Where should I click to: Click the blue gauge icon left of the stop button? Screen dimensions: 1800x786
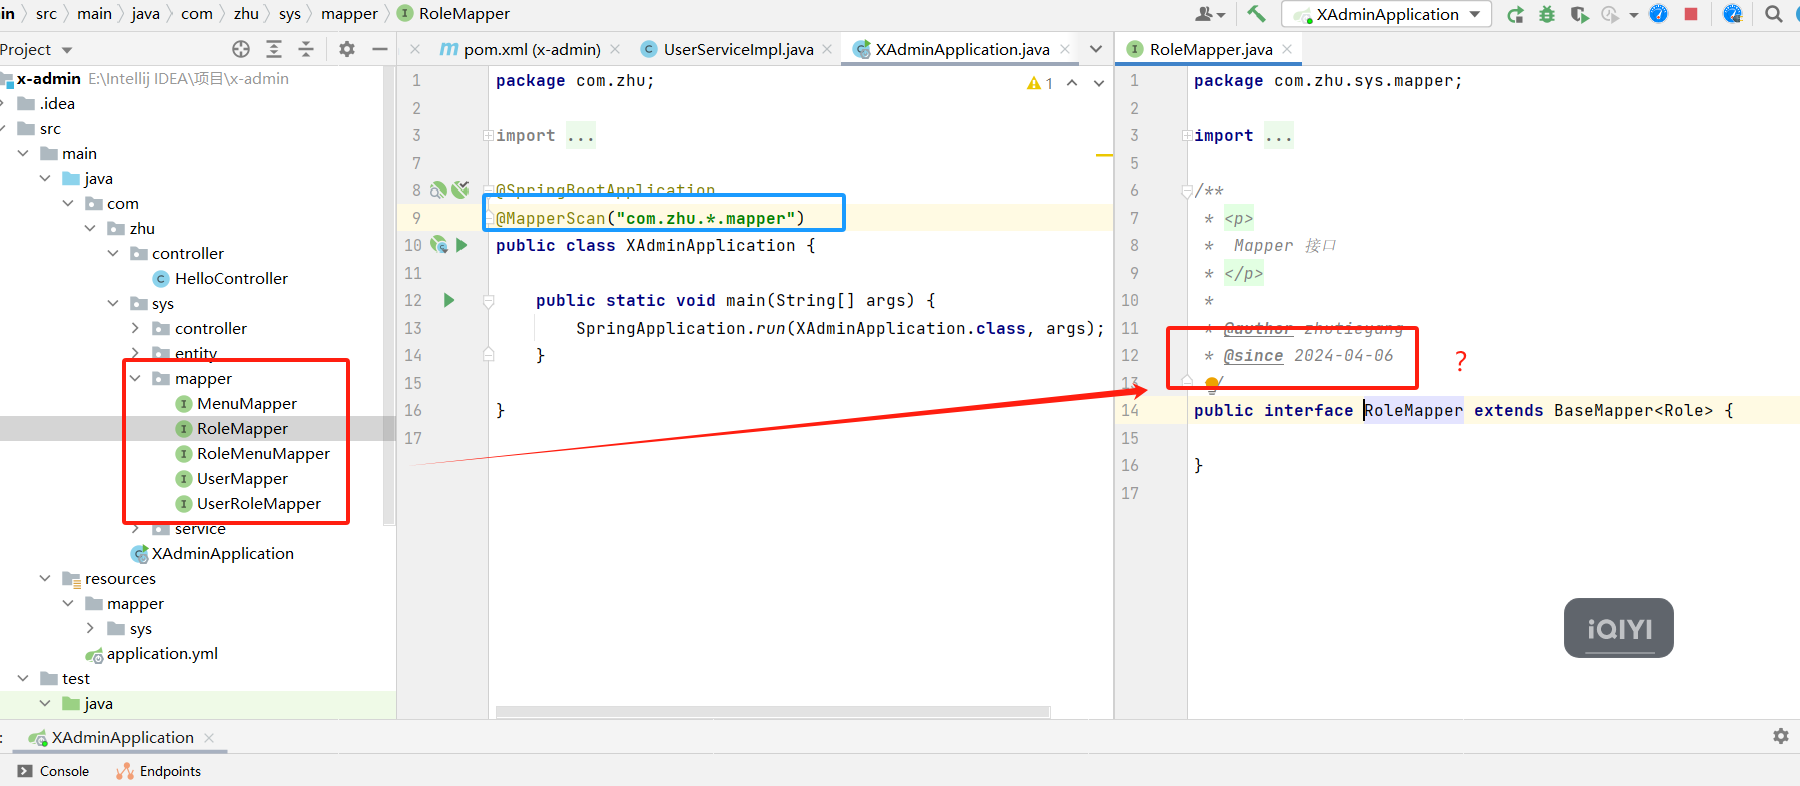coord(1658,14)
